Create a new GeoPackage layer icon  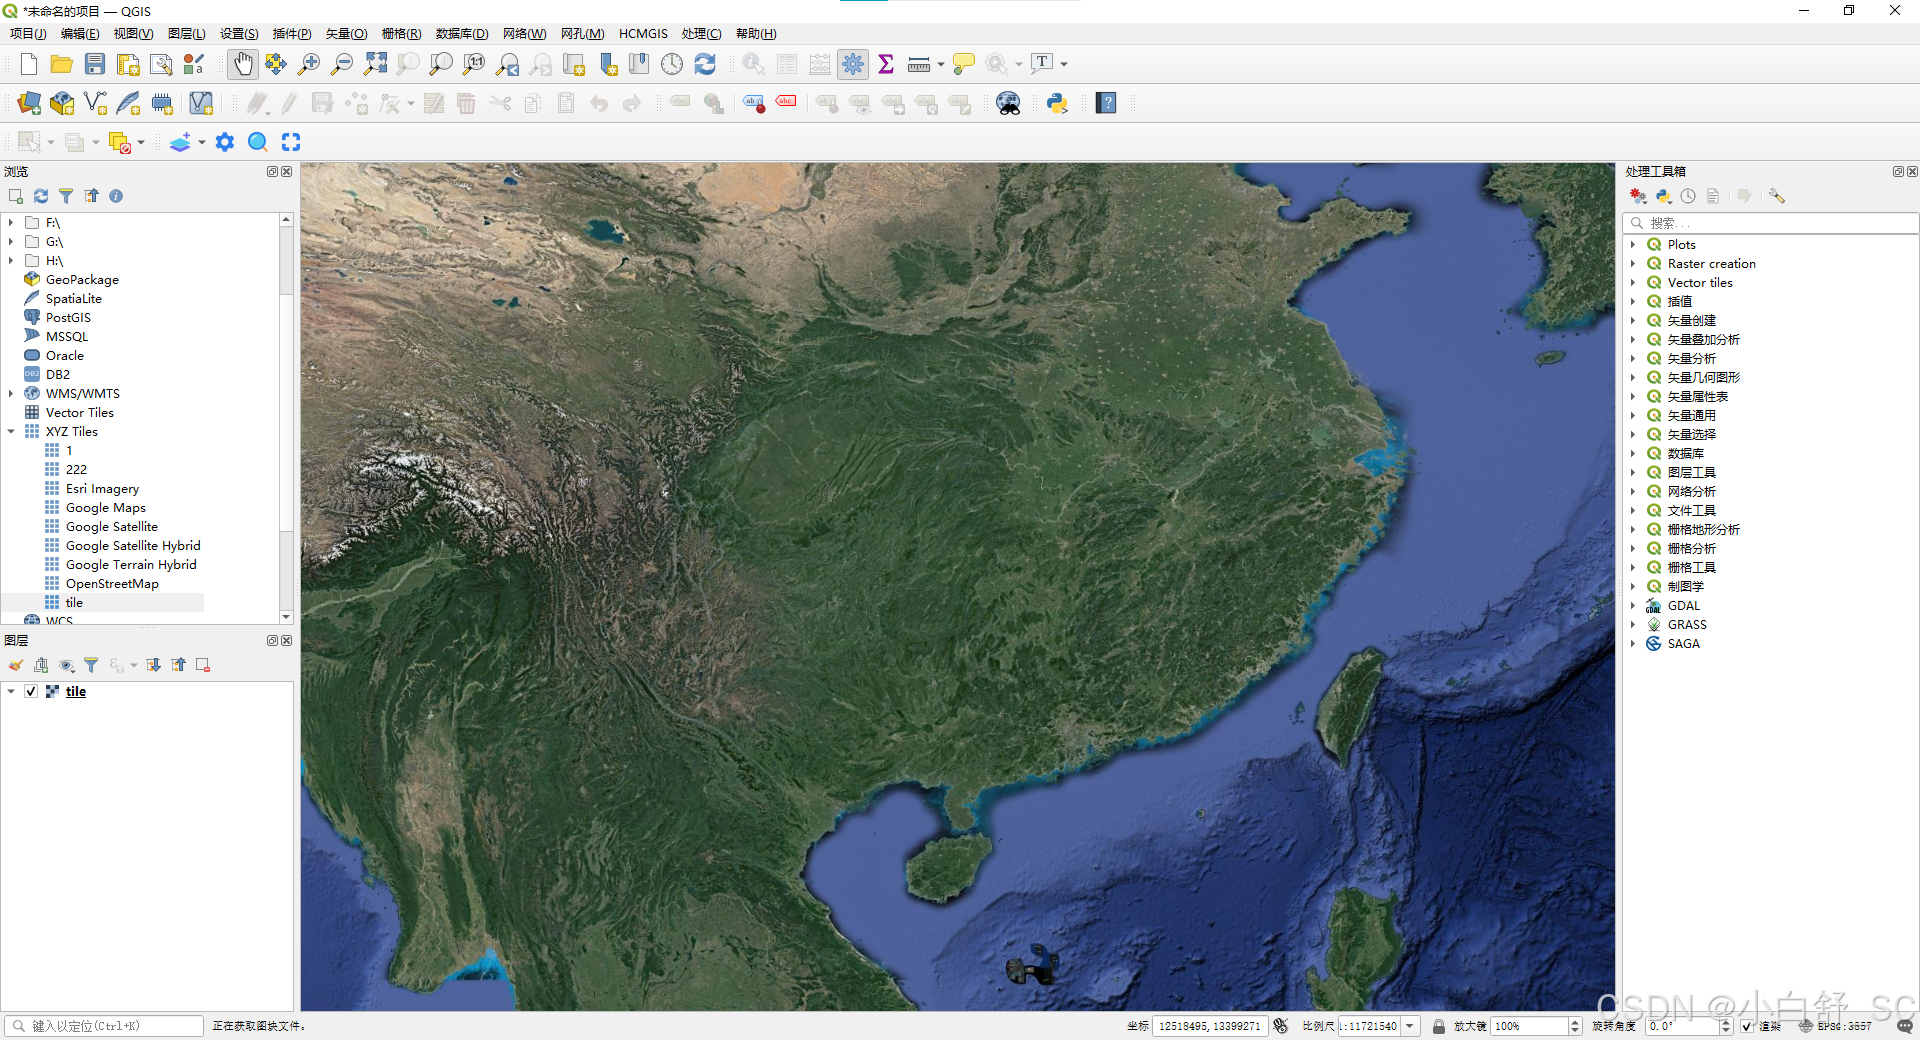click(x=62, y=103)
